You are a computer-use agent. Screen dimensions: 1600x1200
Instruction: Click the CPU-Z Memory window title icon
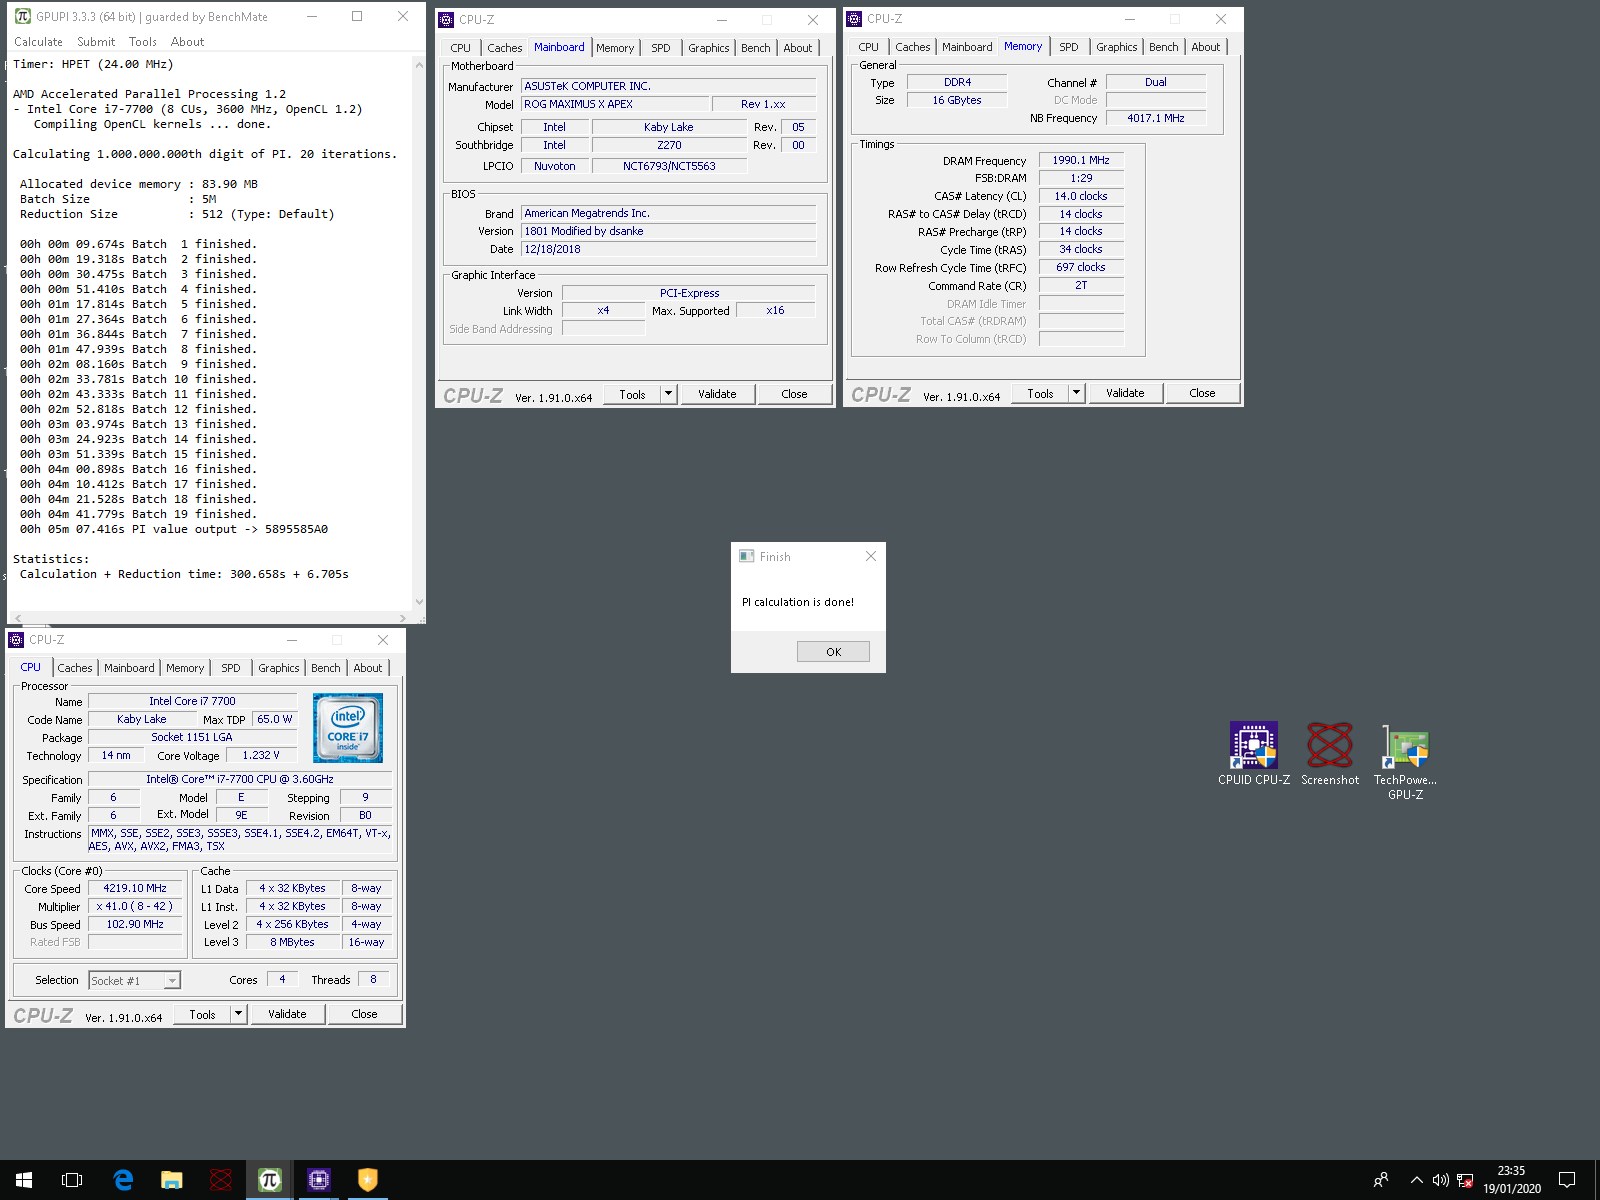(854, 18)
